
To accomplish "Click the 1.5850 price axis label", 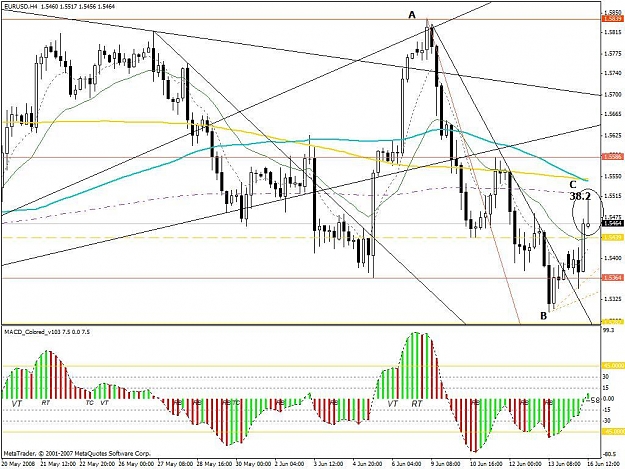I will tap(613, 12).
